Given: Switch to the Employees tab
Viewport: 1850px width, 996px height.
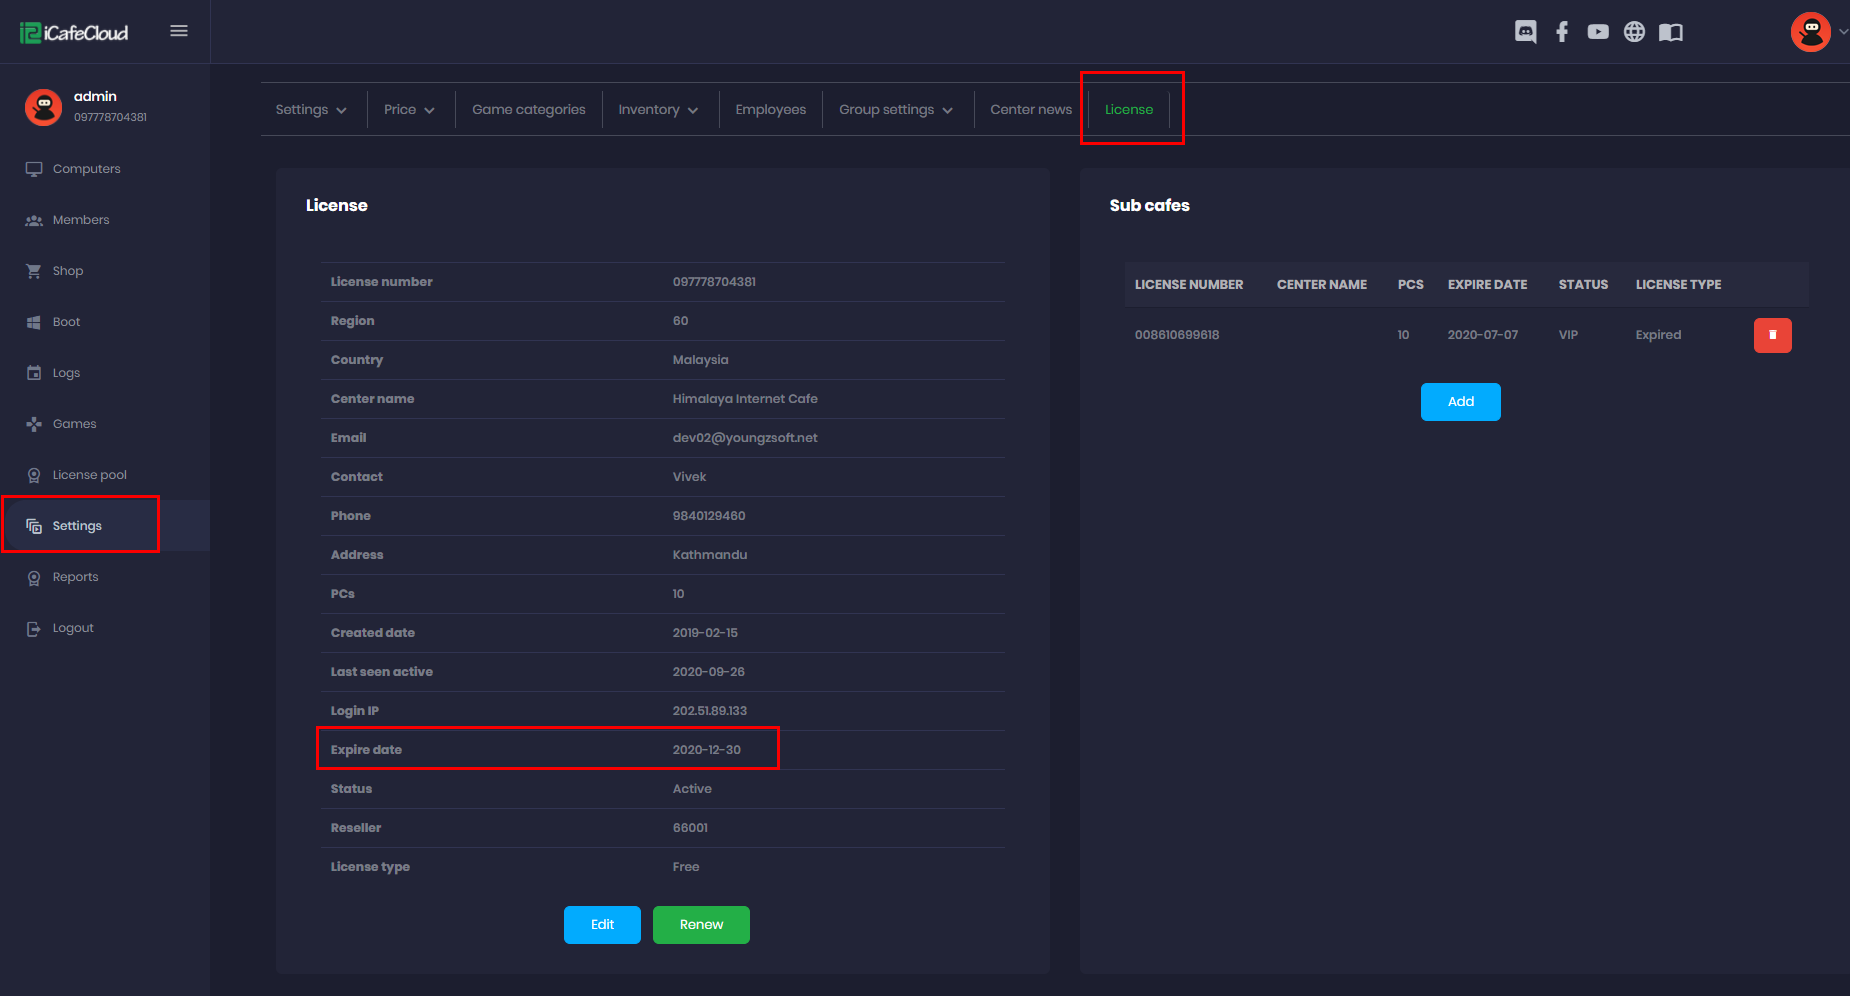Looking at the screenshot, I should (770, 110).
